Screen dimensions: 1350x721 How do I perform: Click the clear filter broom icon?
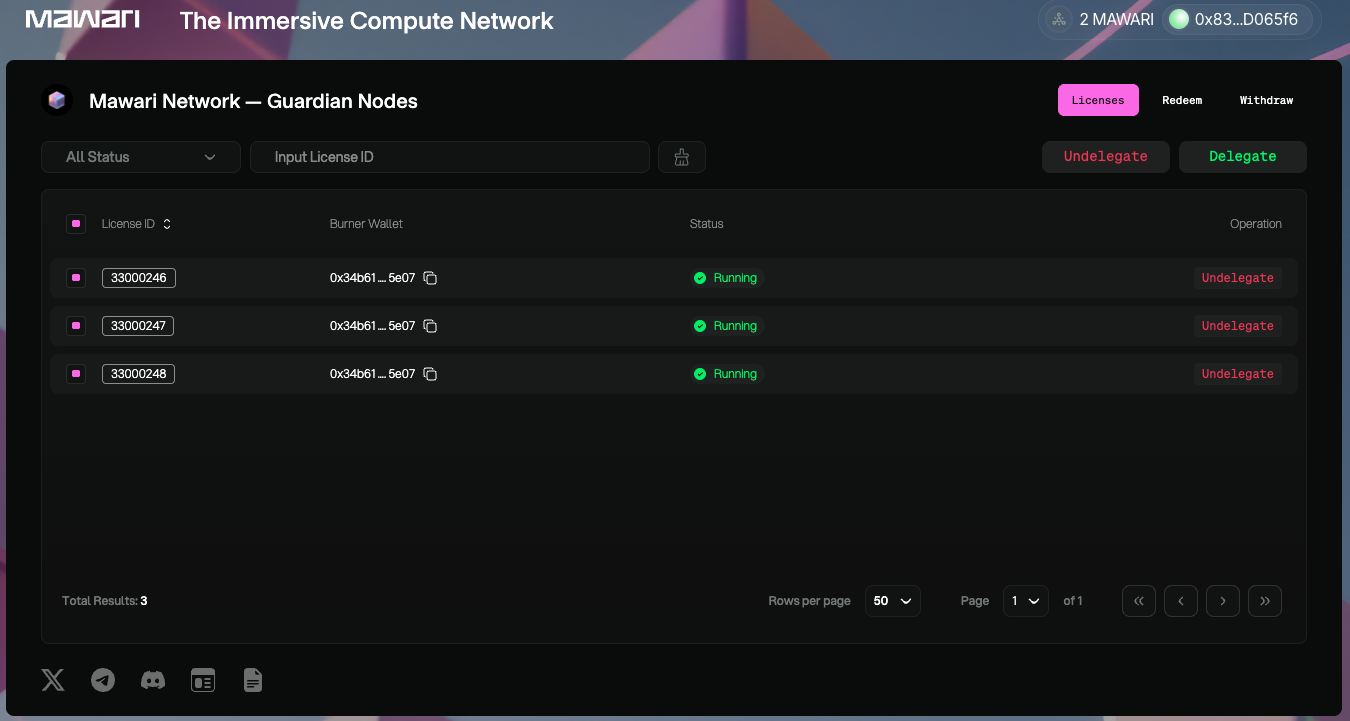682,157
